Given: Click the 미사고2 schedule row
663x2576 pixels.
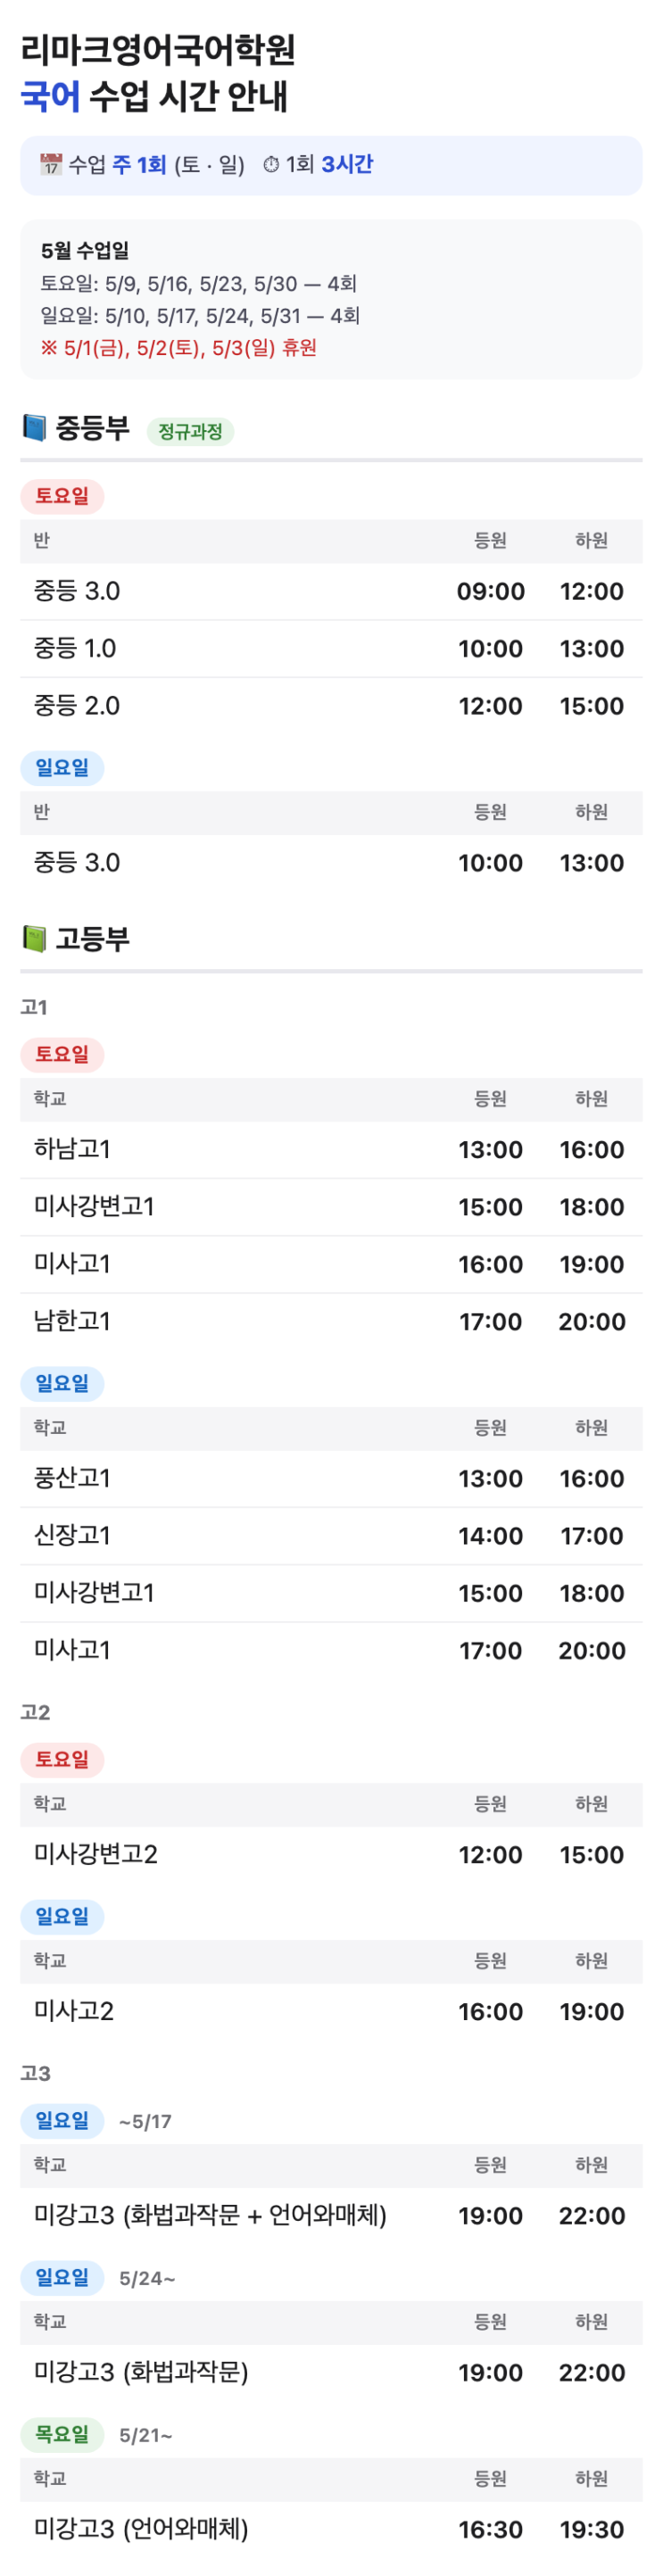Looking at the screenshot, I should coord(331,2012).
